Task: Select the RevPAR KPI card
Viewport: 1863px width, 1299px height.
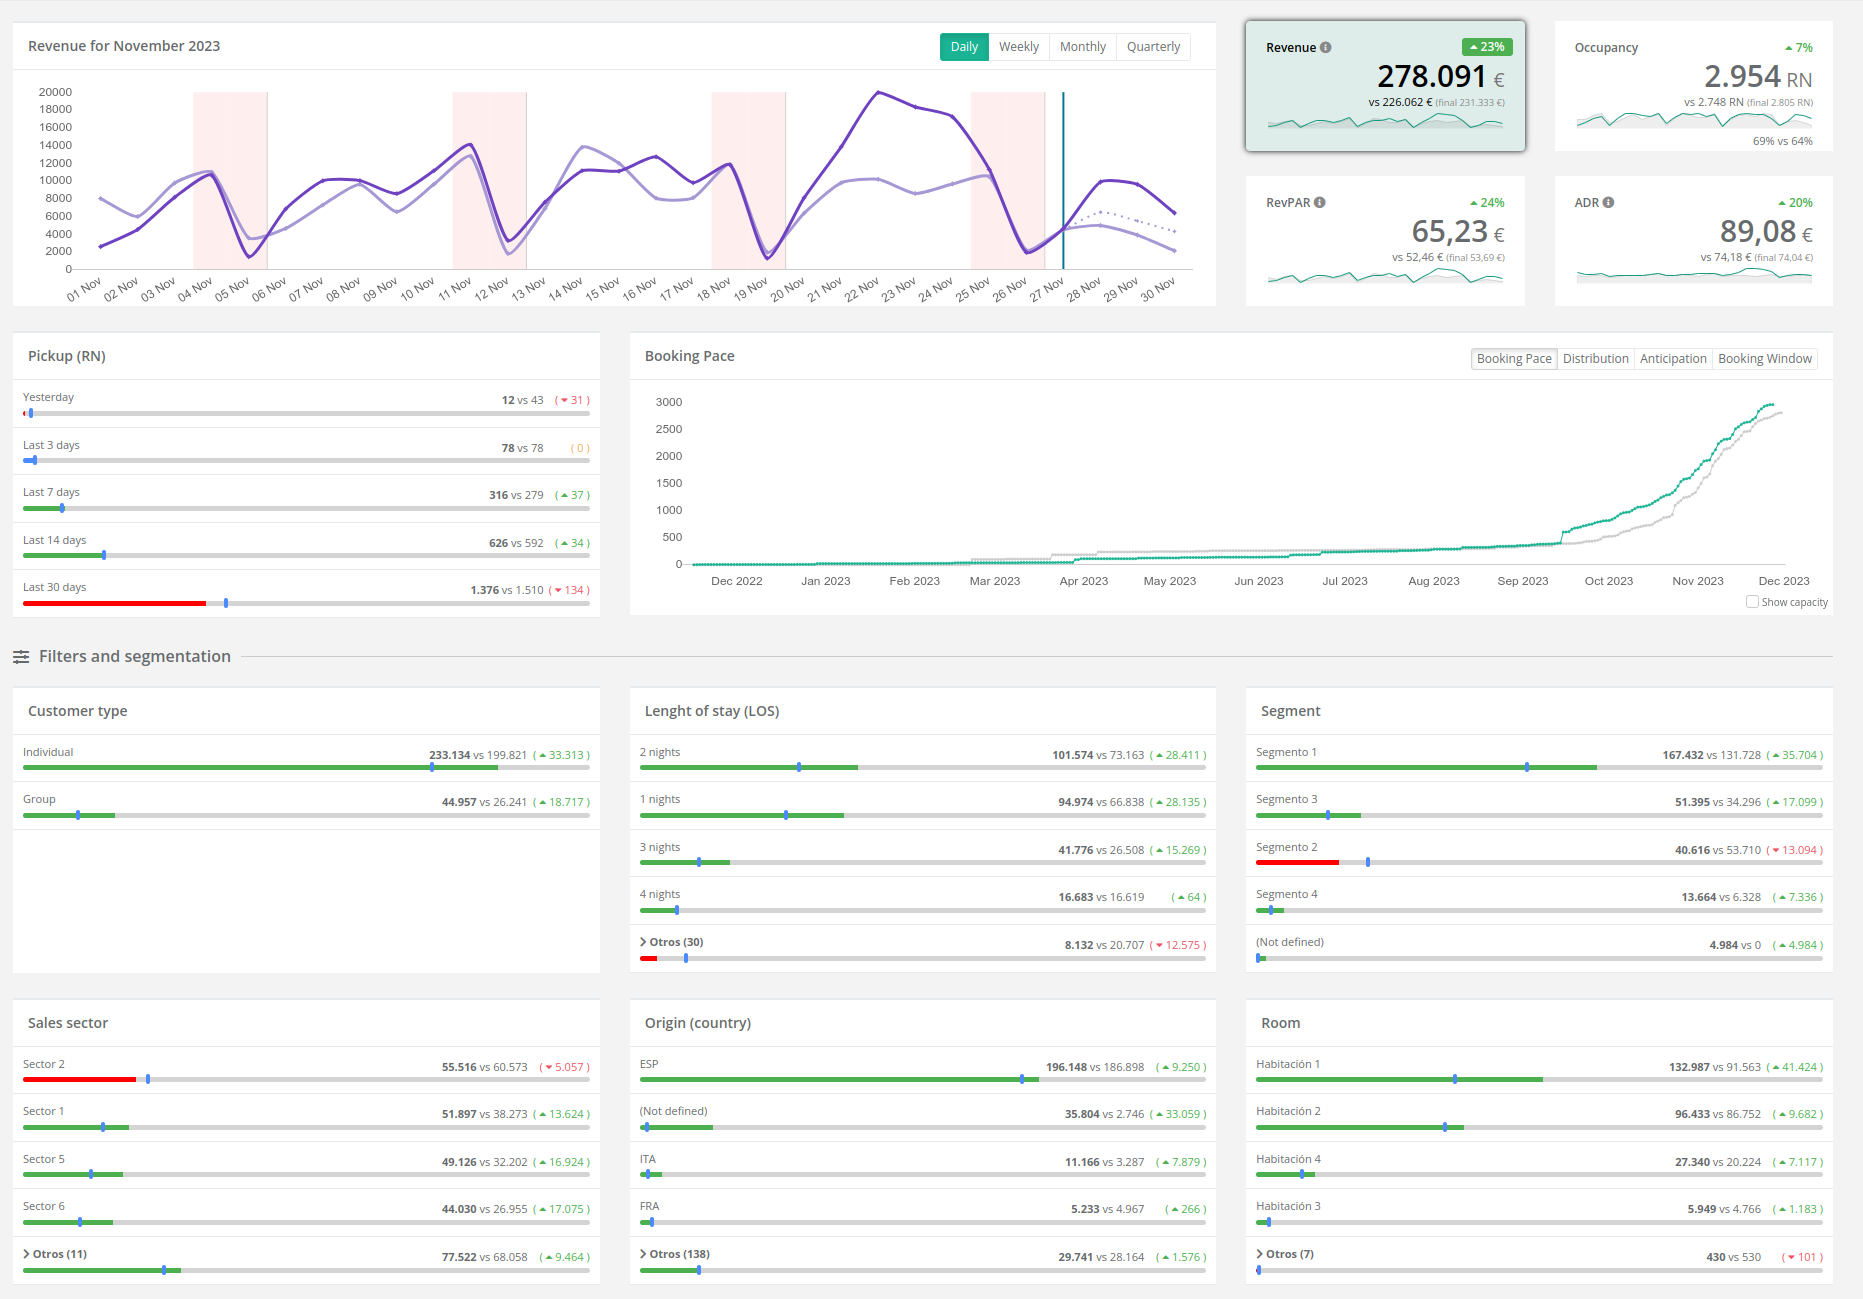Action: 1385,241
